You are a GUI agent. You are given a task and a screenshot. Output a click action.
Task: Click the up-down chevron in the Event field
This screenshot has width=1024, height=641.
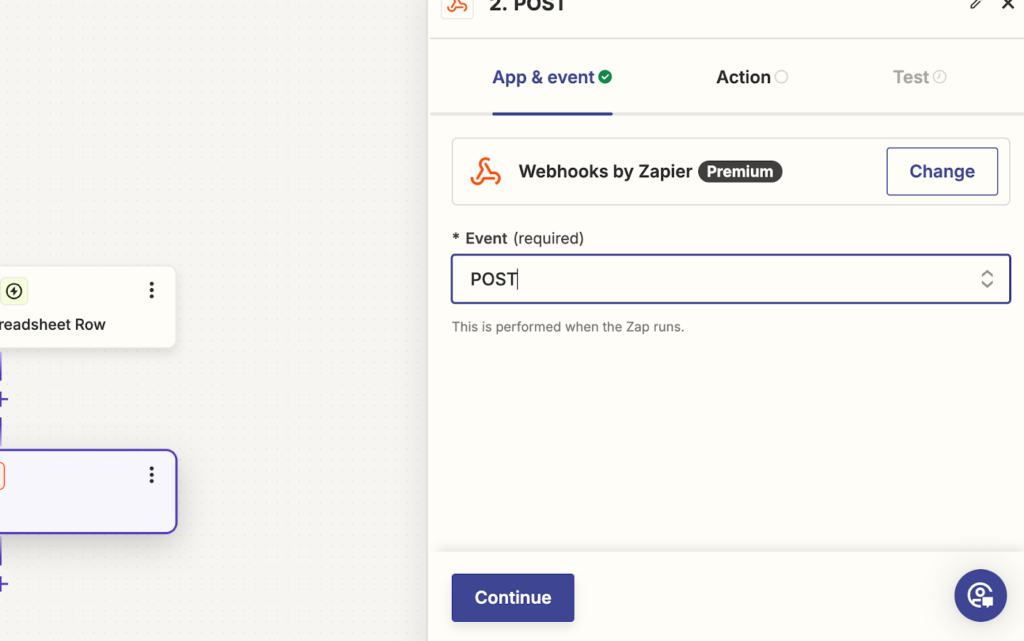pos(986,279)
